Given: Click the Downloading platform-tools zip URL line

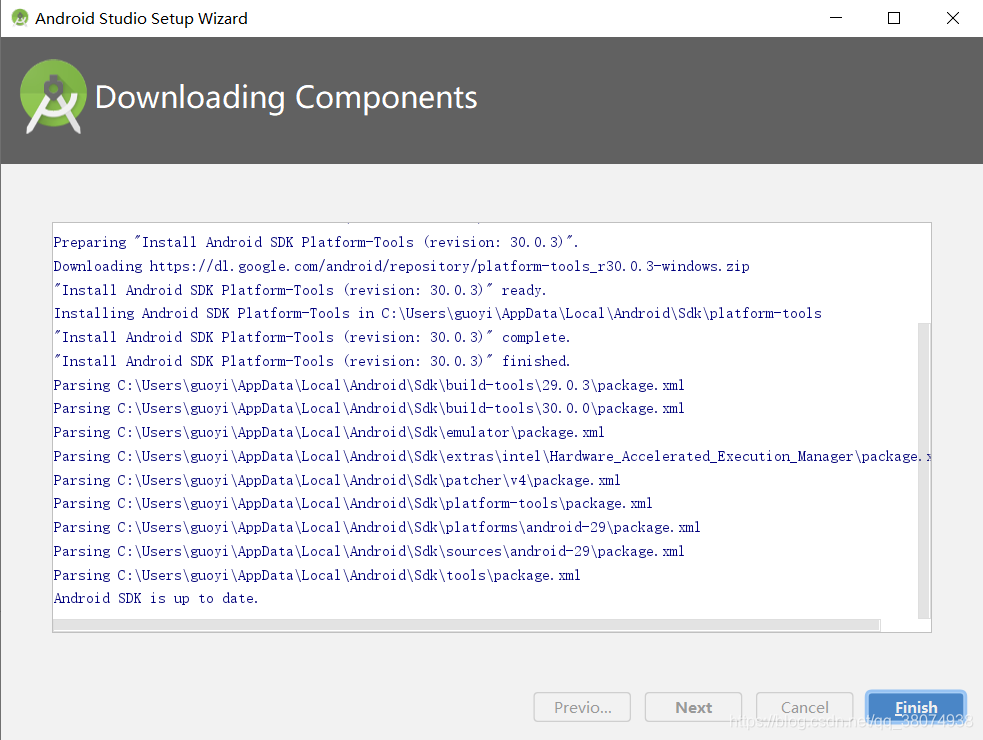Looking at the screenshot, I should click(x=401, y=266).
